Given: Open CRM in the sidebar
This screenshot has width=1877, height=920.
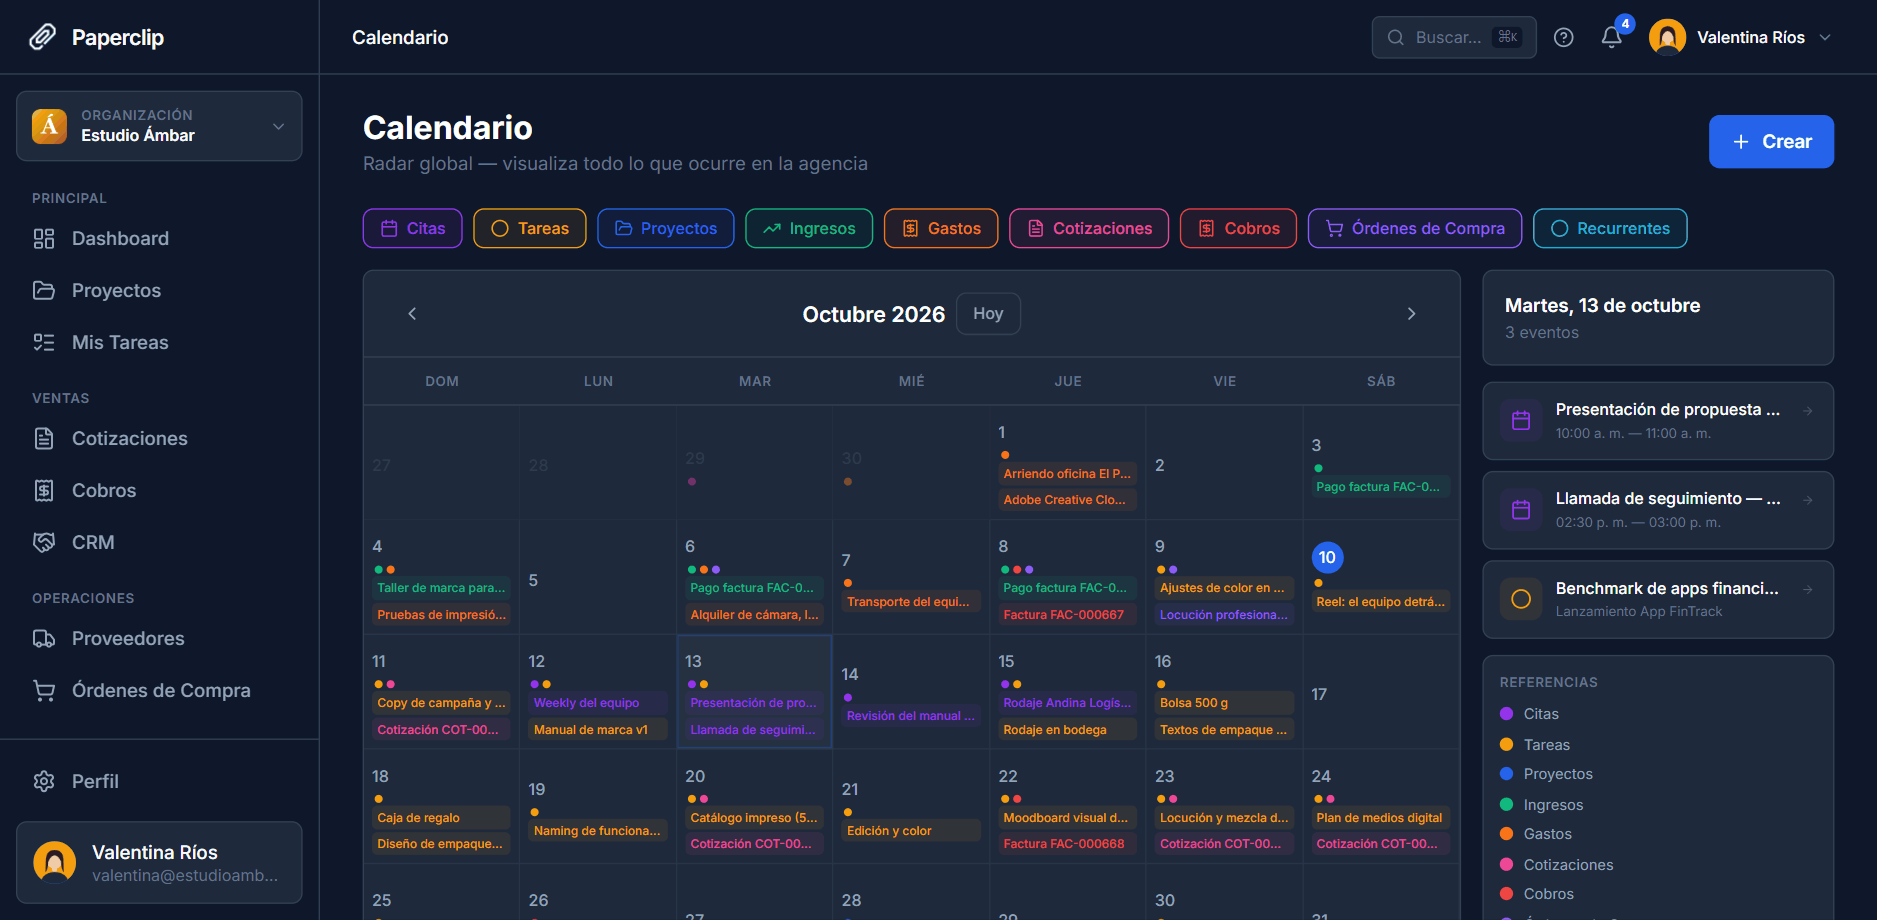Looking at the screenshot, I should [159, 542].
